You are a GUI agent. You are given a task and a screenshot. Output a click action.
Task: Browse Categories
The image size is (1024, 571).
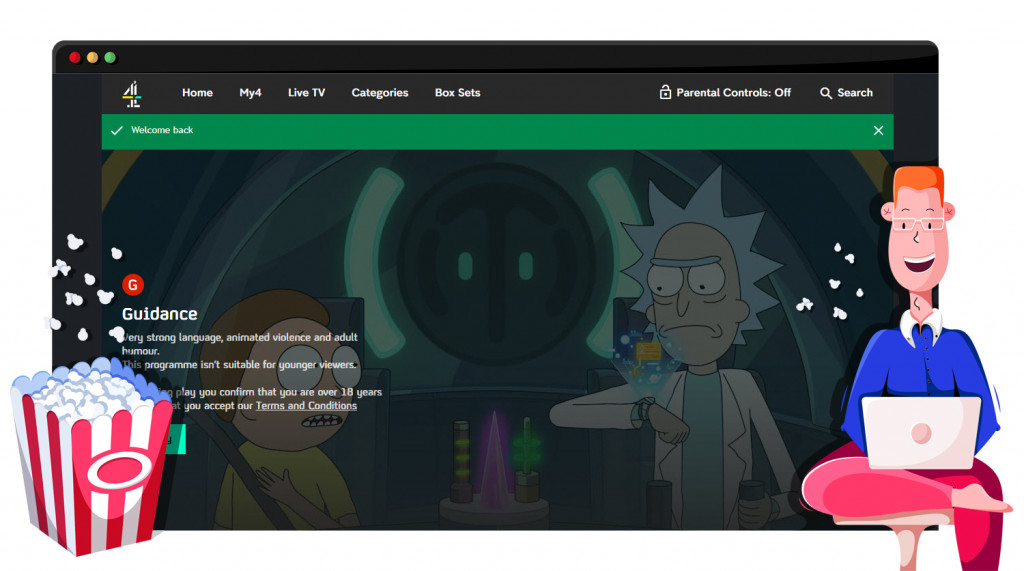[x=379, y=93]
